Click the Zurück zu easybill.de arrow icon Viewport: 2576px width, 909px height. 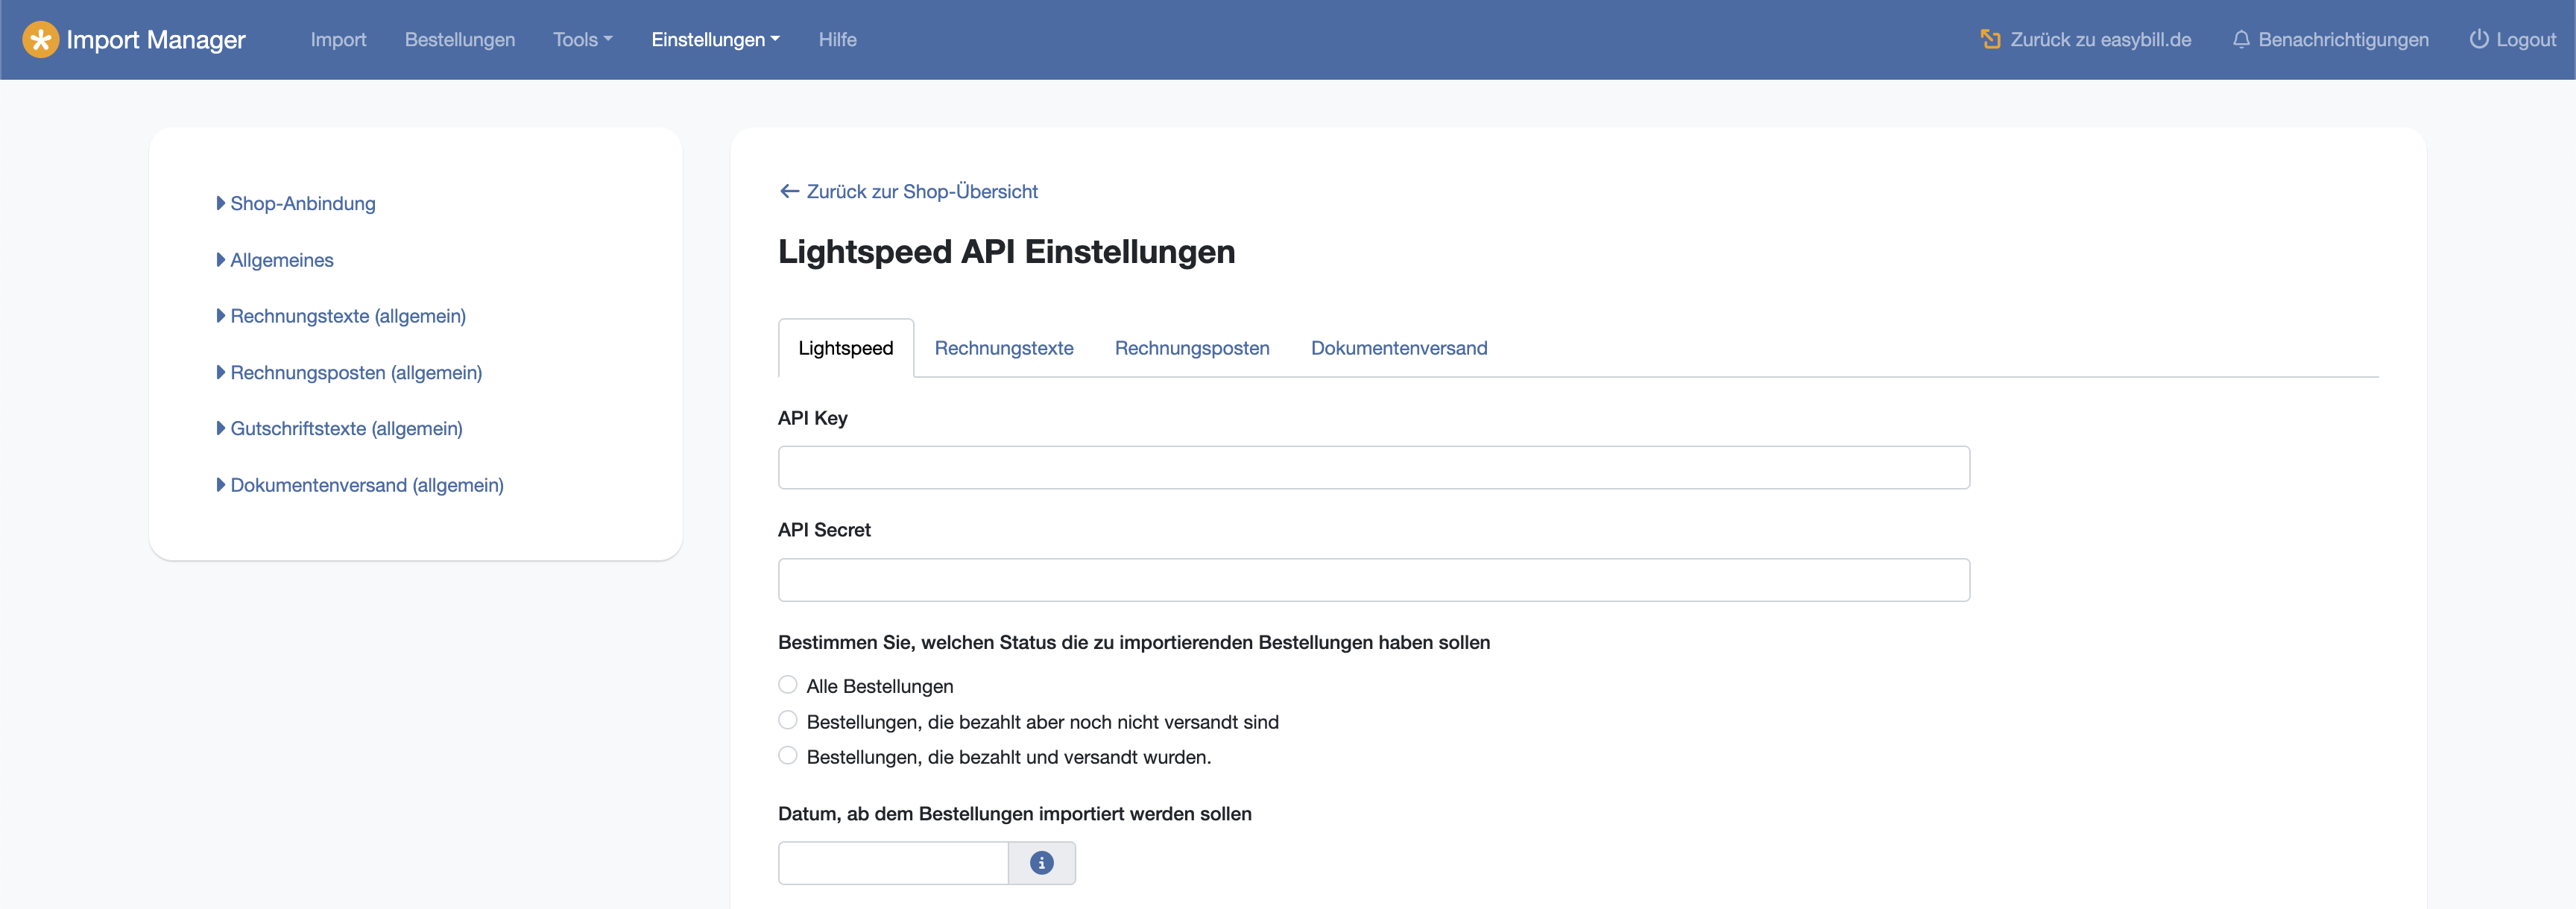point(1990,40)
